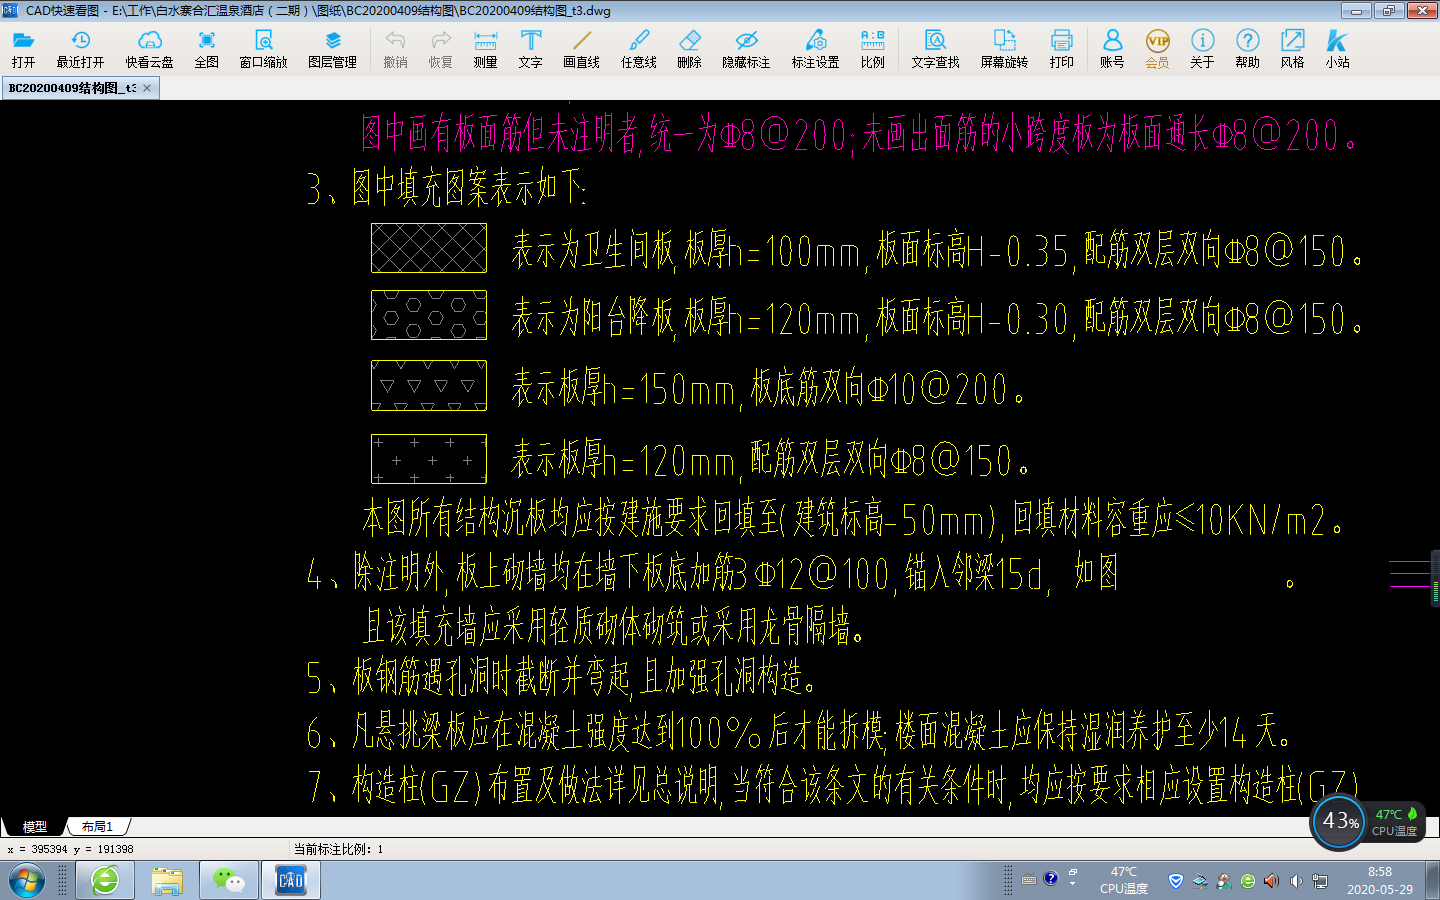
Task: Open the 帮助 help icon
Action: point(1247,48)
